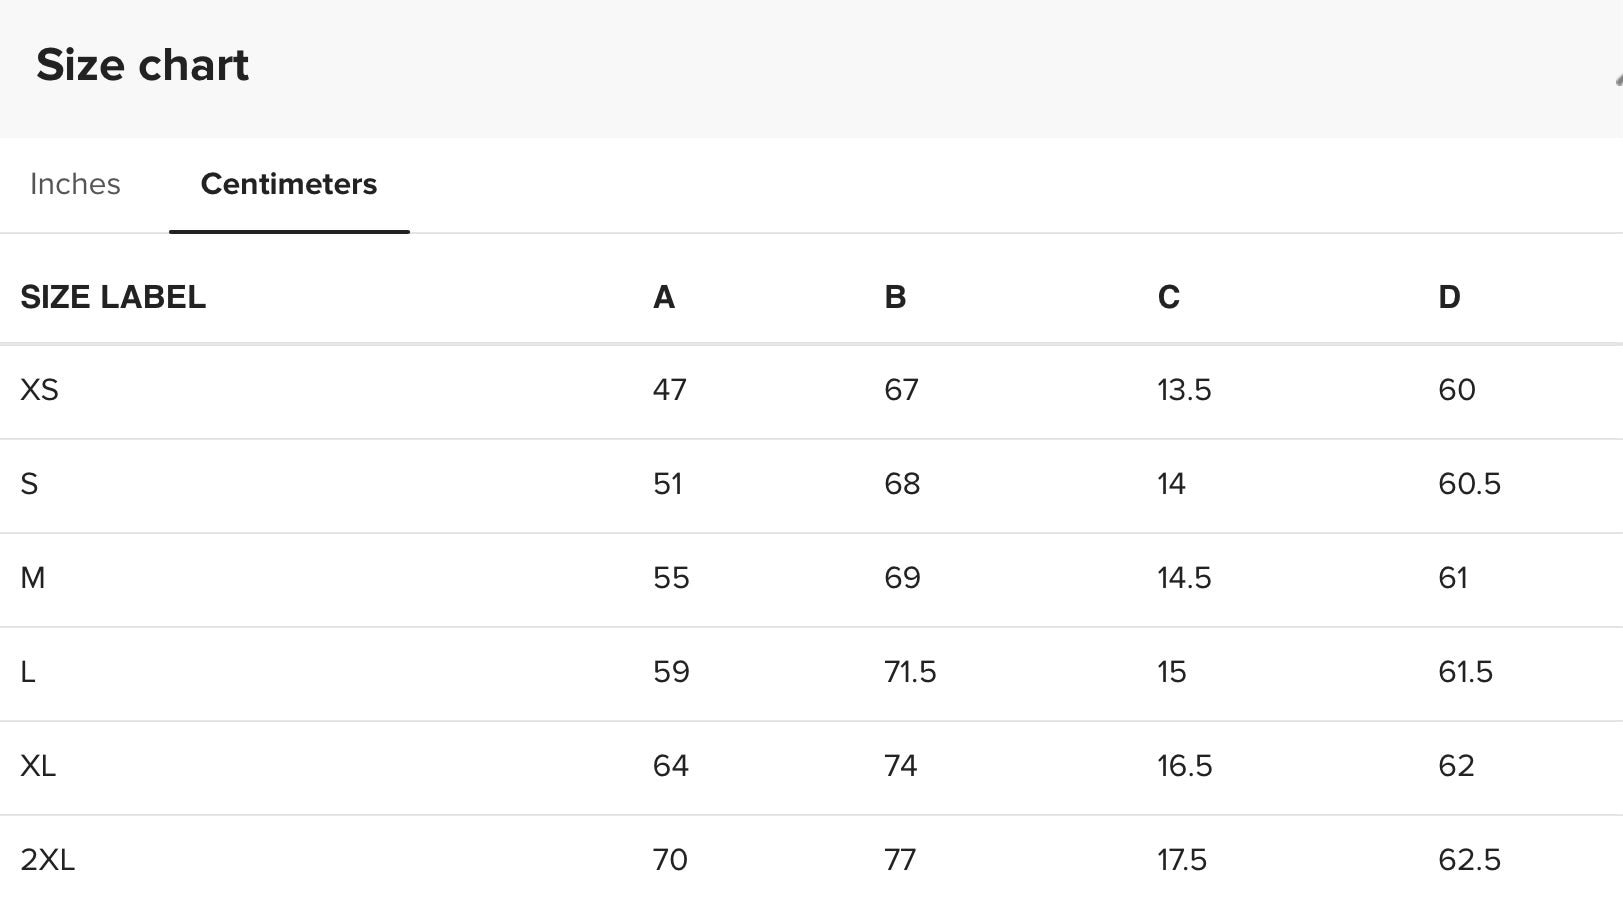This screenshot has height=905, width=1623.
Task: Click the 13.5 value in XS row
Action: (1184, 390)
